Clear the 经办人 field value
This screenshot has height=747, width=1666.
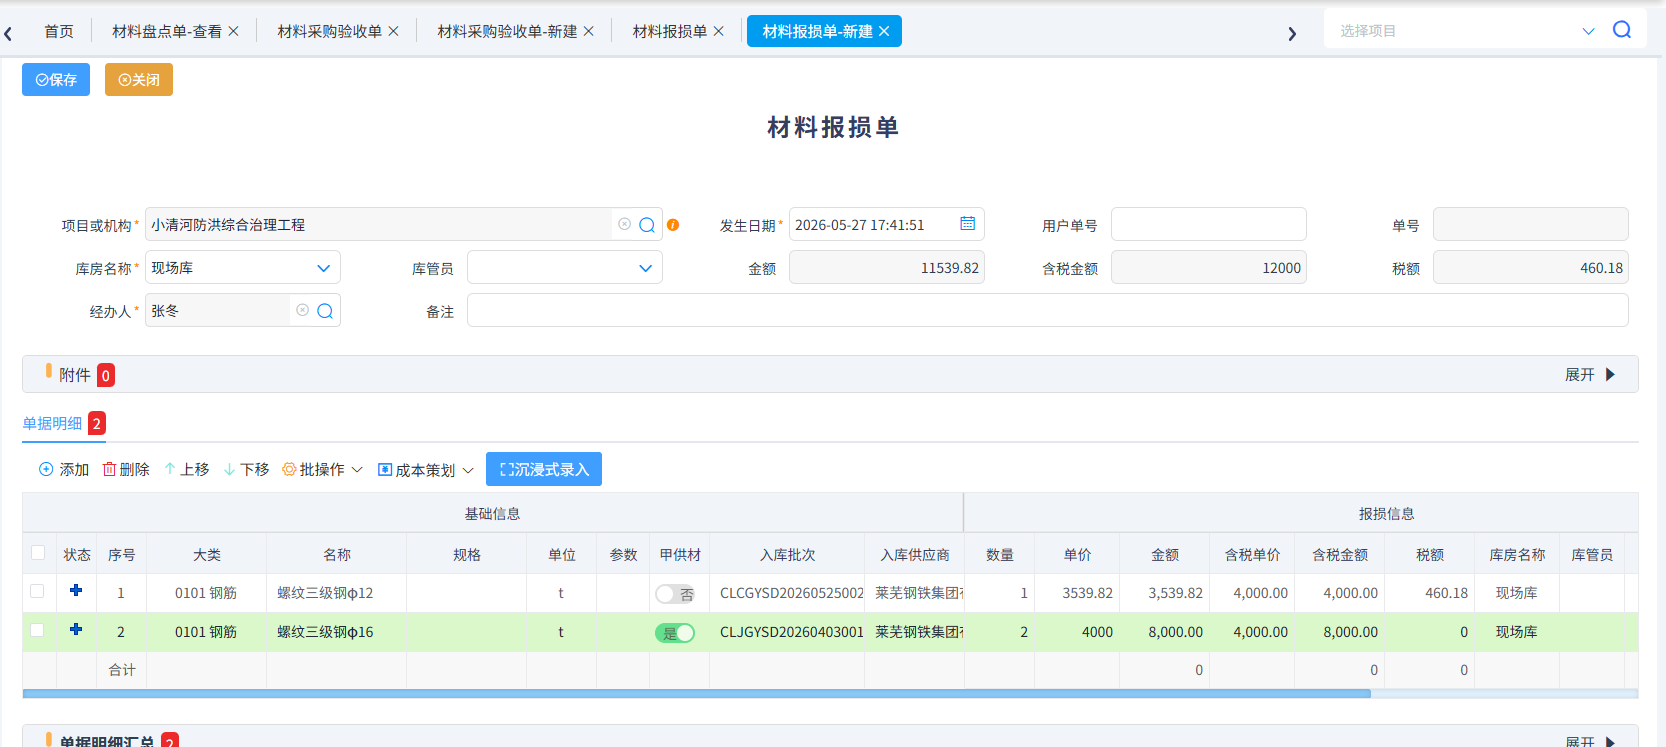click(x=302, y=310)
